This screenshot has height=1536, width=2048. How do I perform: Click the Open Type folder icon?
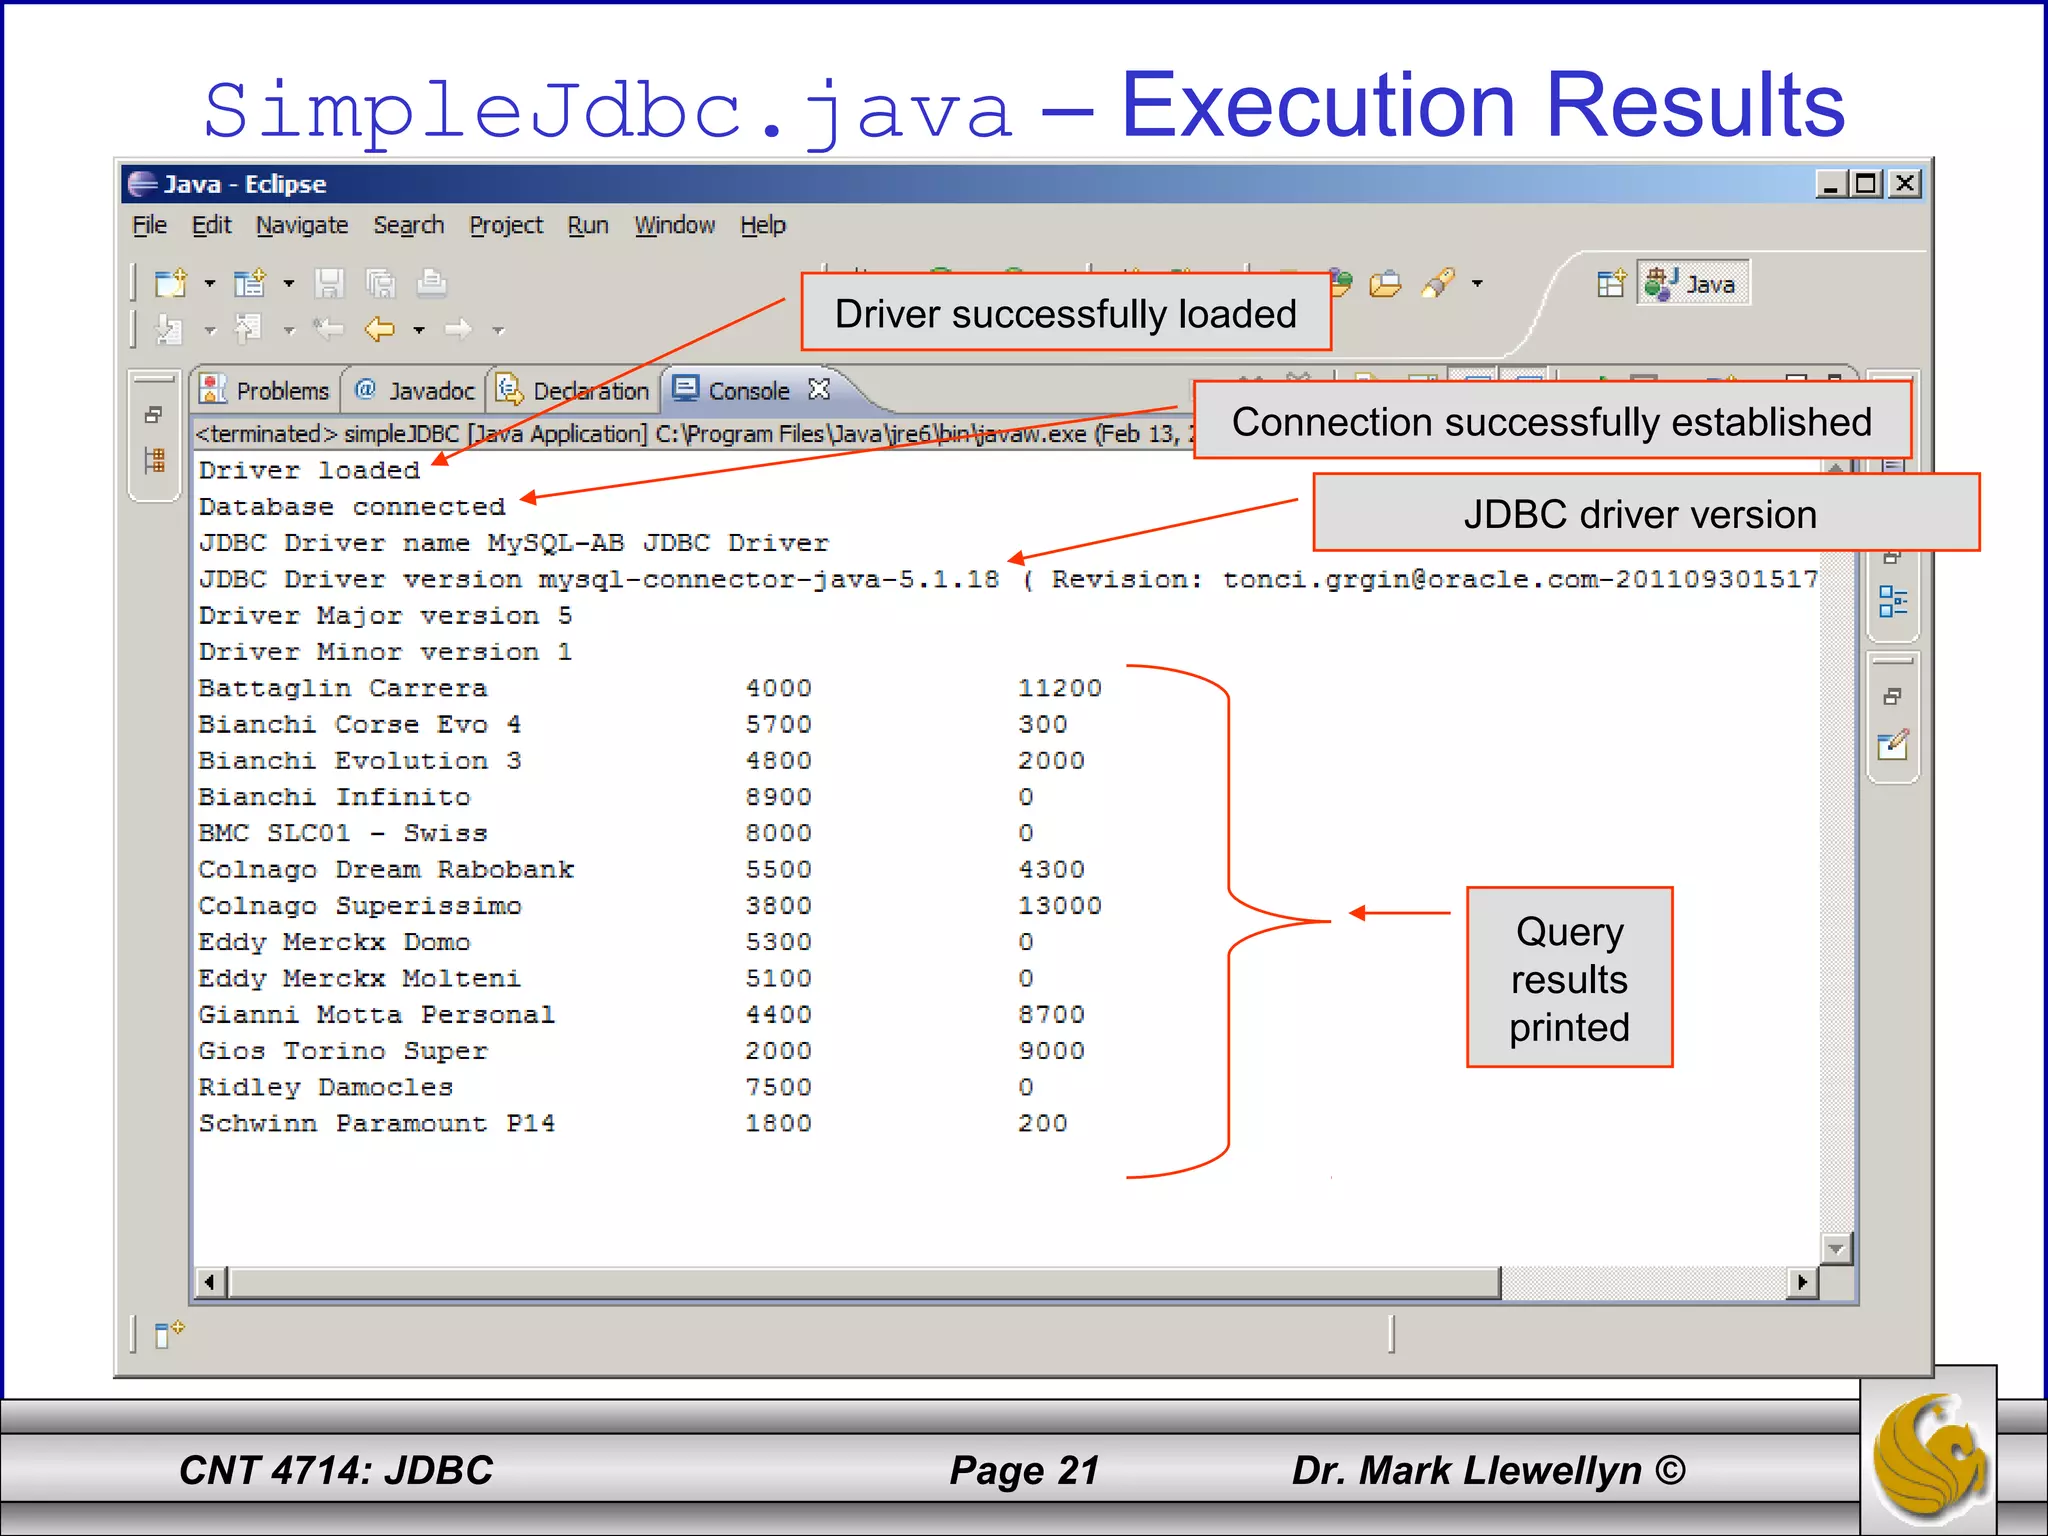pyautogui.click(x=1386, y=285)
